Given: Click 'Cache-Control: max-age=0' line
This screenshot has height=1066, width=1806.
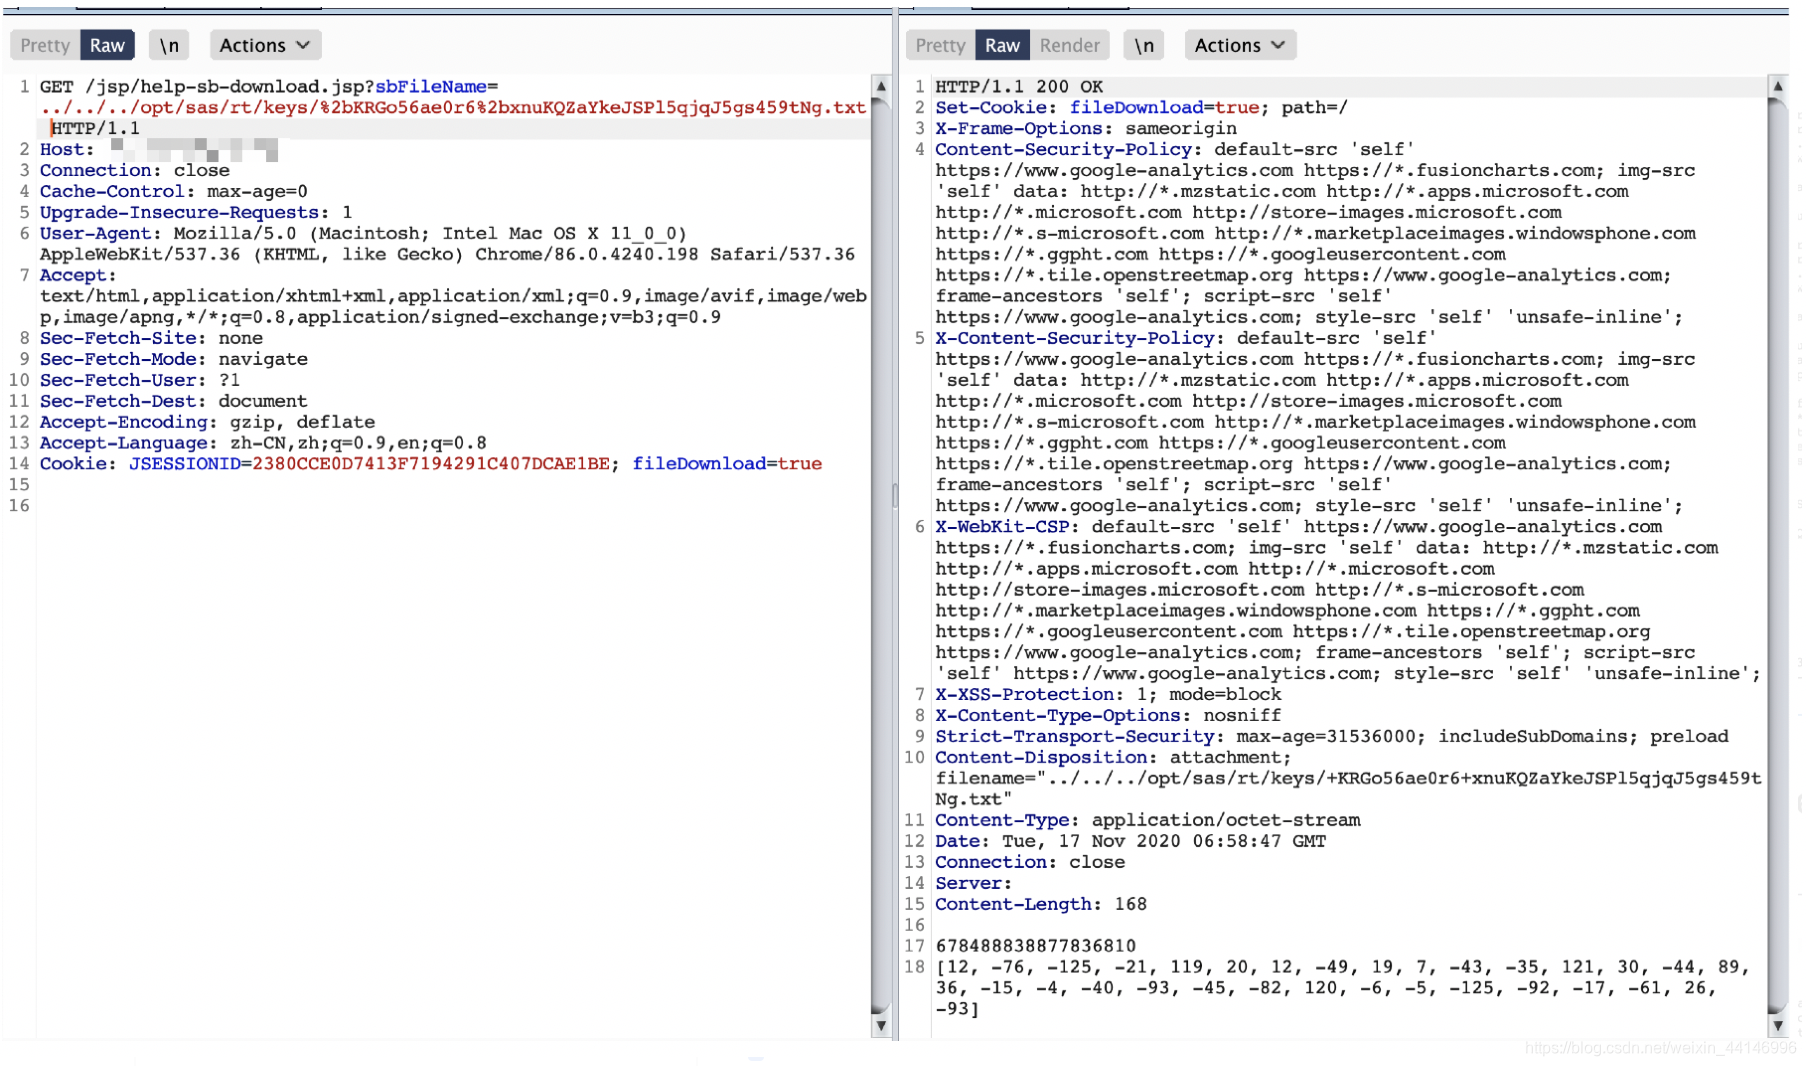Looking at the screenshot, I should pos(173,192).
